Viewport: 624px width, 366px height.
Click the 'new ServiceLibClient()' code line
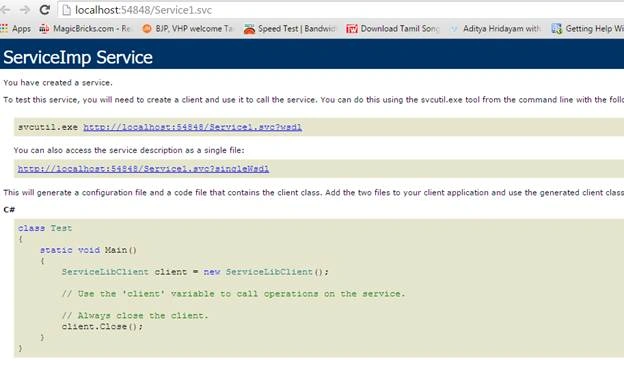(x=195, y=272)
